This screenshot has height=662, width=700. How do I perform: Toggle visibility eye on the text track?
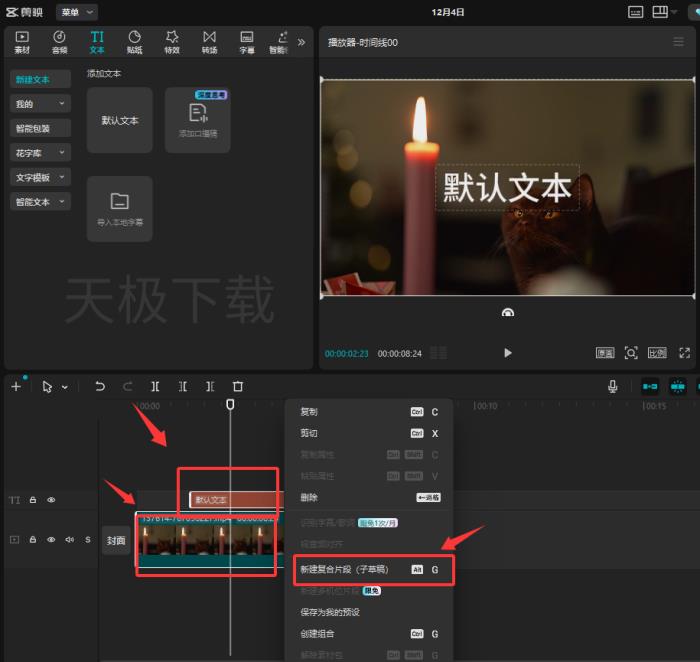click(x=52, y=500)
